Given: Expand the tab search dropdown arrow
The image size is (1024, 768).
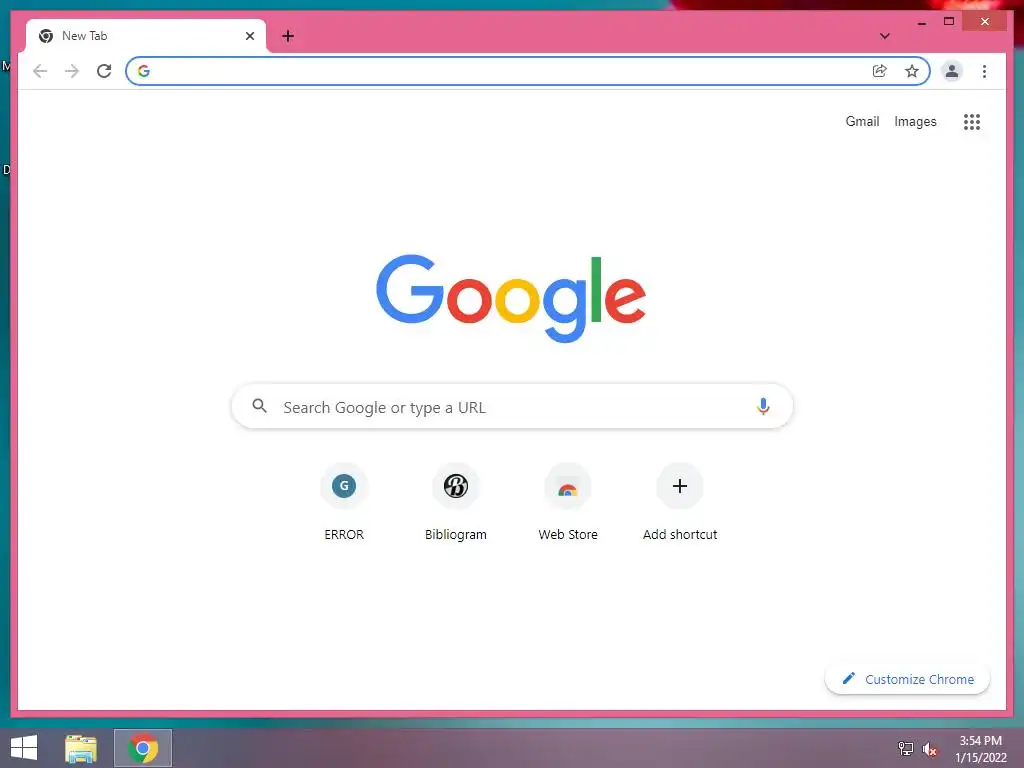Looking at the screenshot, I should coord(885,36).
